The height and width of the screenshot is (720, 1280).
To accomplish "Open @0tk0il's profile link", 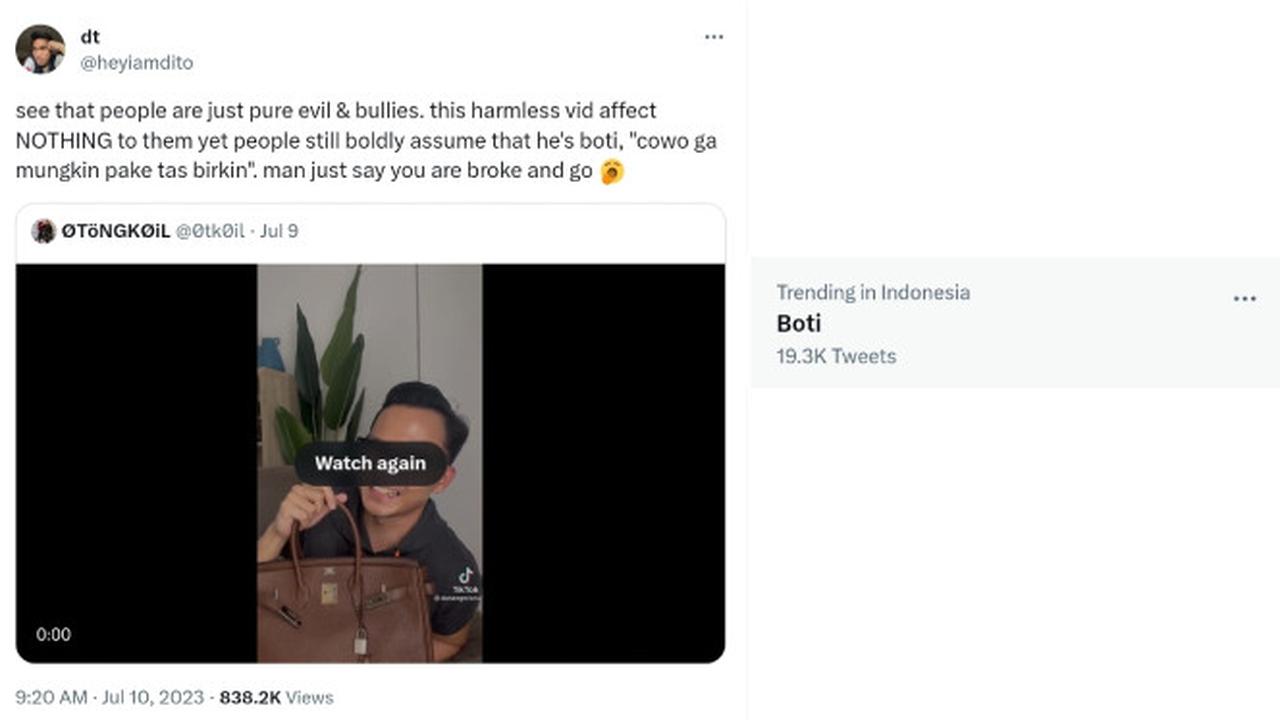I will (x=208, y=231).
